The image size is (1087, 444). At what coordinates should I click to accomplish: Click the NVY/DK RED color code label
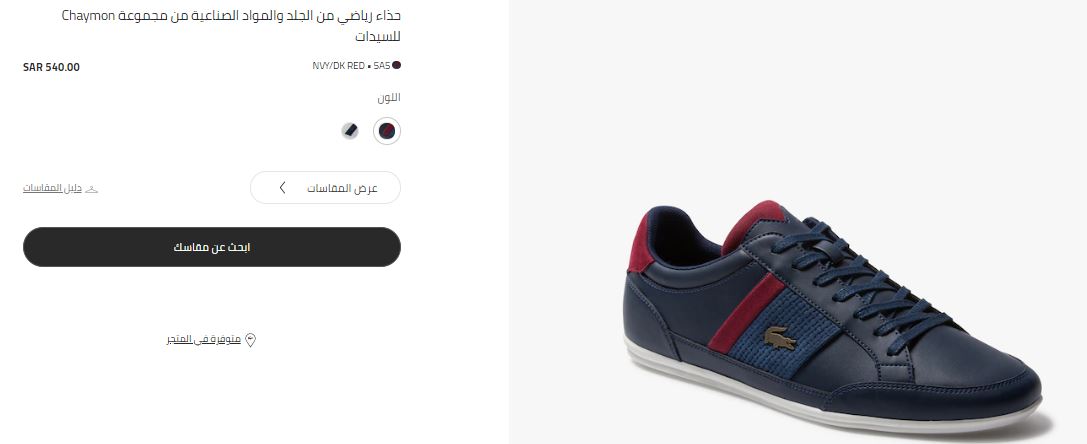[338, 66]
